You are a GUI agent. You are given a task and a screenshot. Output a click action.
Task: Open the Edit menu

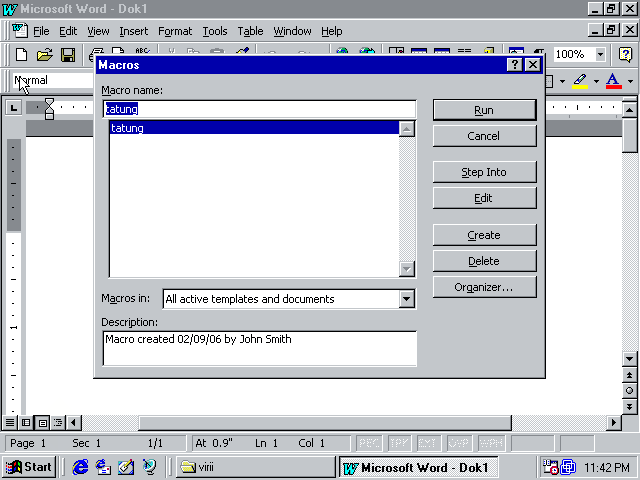[x=68, y=31]
